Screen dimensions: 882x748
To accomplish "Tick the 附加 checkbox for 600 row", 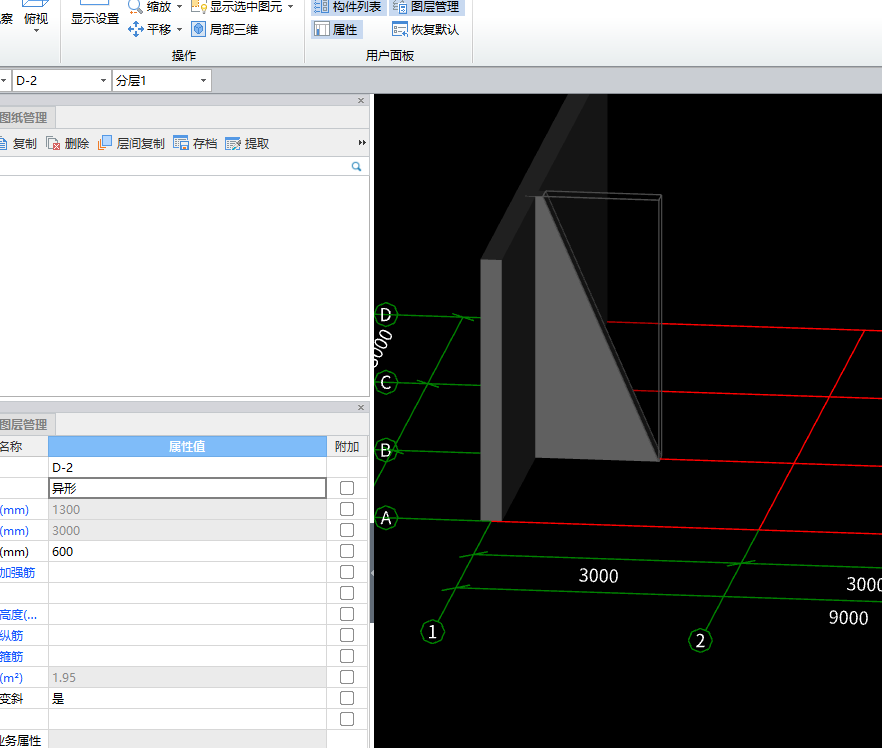I will pyautogui.click(x=347, y=551).
